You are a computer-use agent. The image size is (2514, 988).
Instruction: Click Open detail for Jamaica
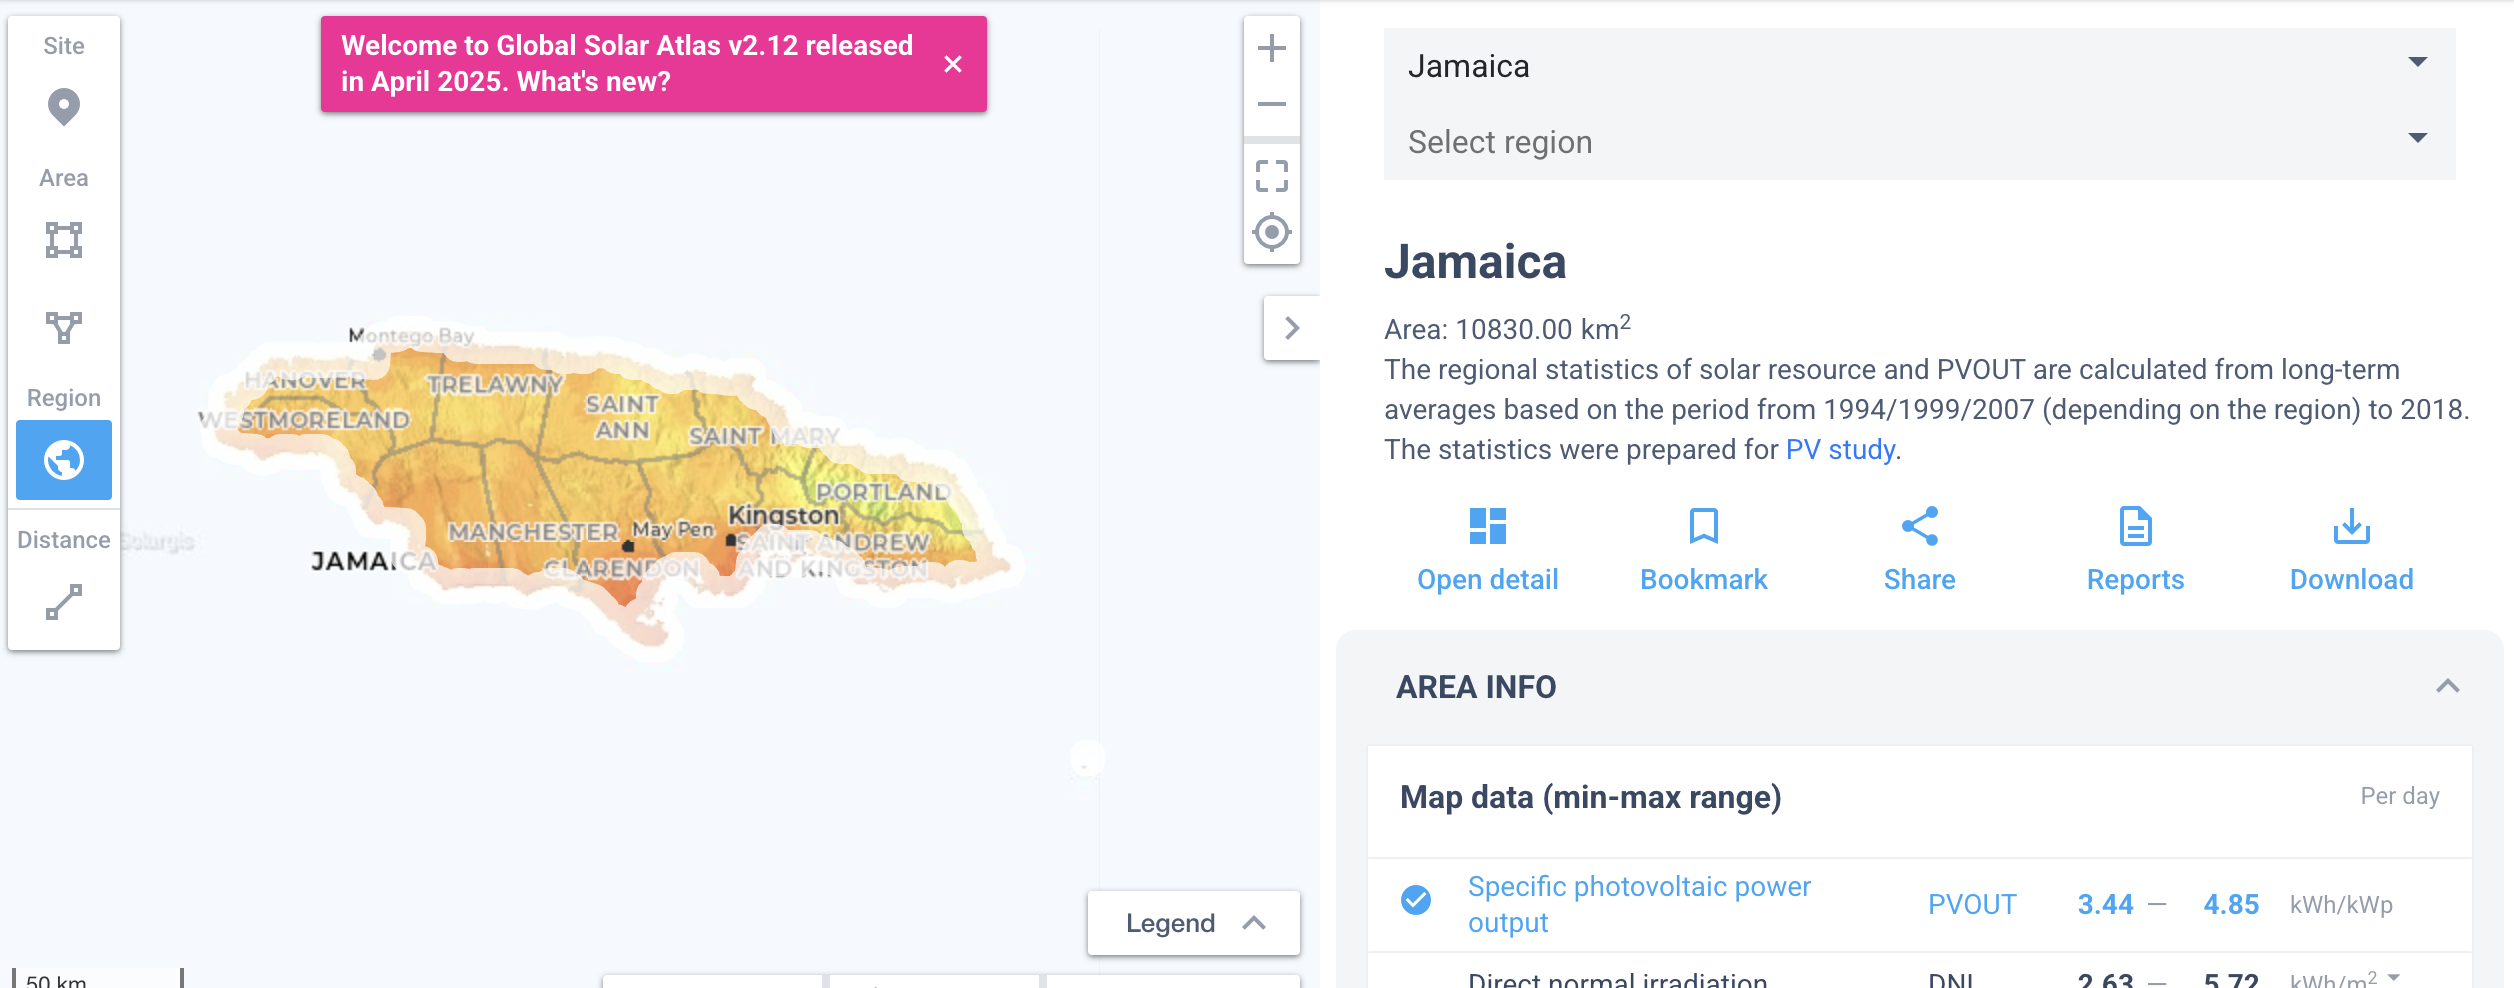(x=1488, y=548)
